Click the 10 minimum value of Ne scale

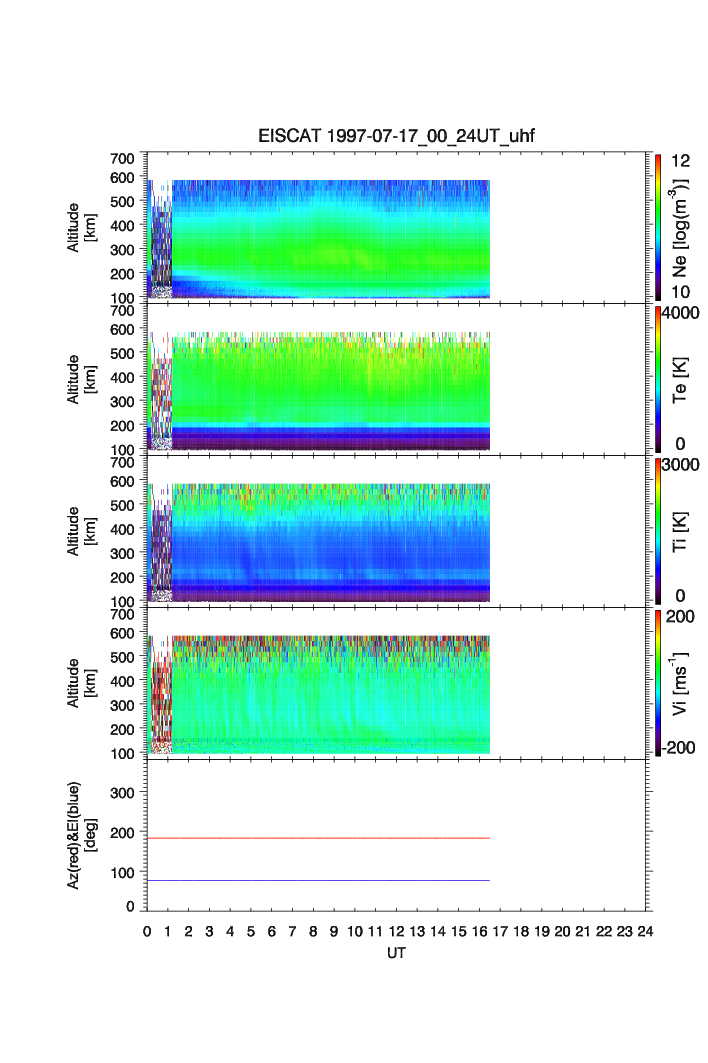pos(680,292)
